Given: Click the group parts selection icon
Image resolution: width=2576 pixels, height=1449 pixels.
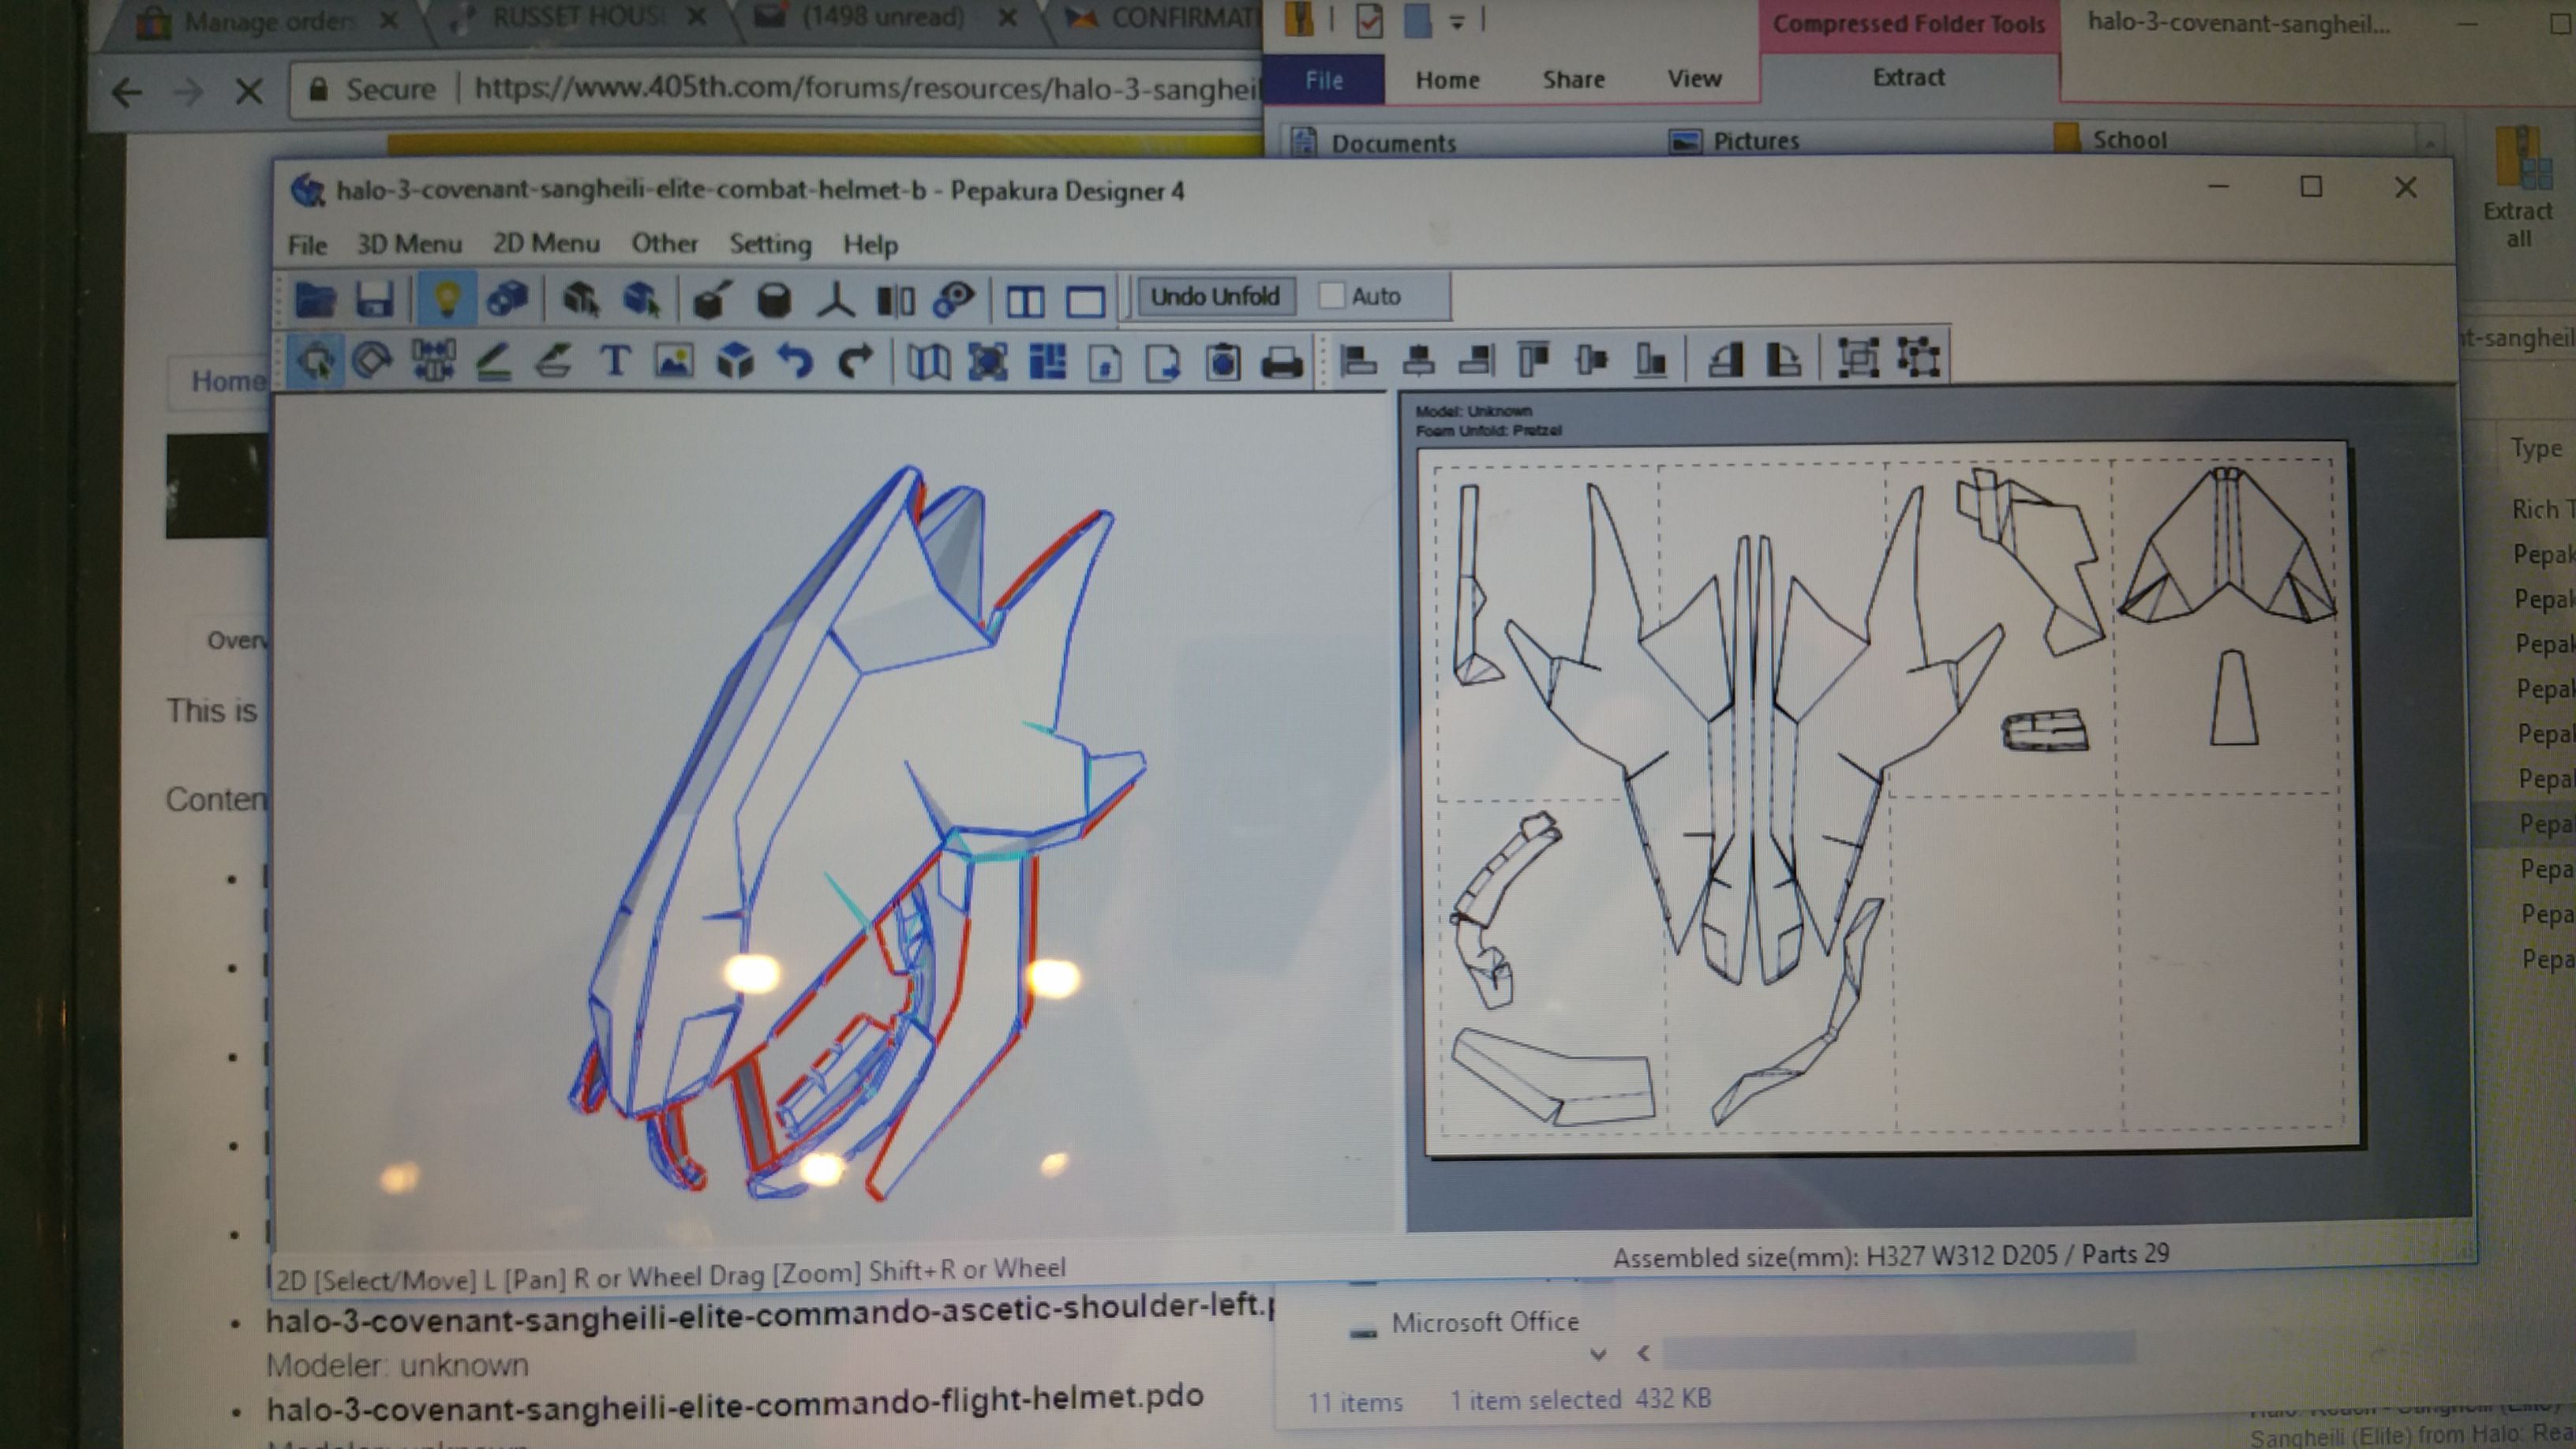Looking at the screenshot, I should 1858,358.
